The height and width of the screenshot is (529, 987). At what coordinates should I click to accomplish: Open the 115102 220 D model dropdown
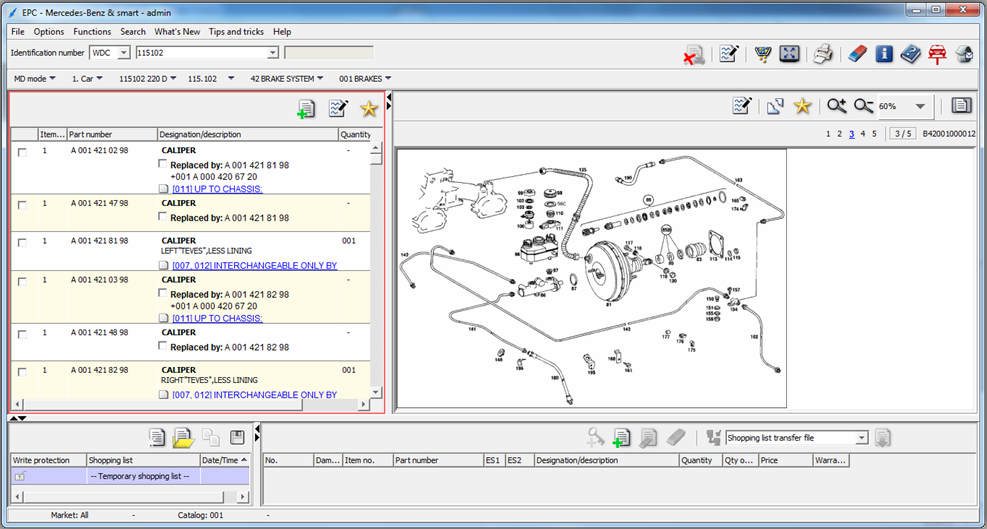click(x=148, y=79)
